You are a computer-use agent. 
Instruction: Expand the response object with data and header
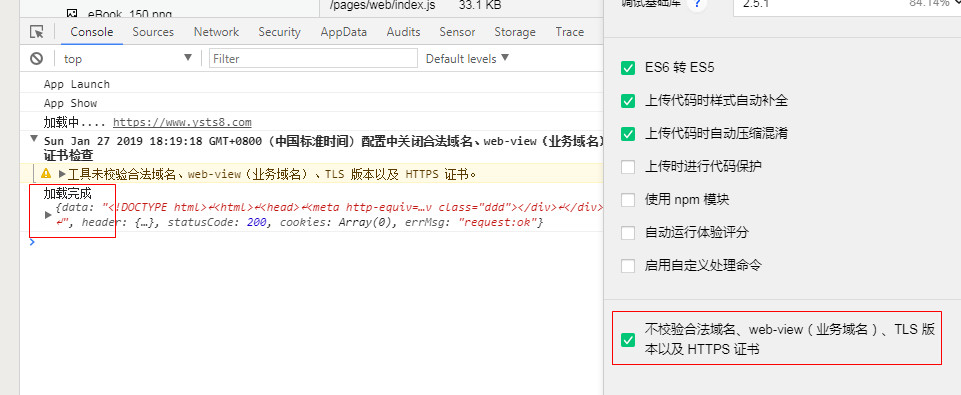(48, 215)
